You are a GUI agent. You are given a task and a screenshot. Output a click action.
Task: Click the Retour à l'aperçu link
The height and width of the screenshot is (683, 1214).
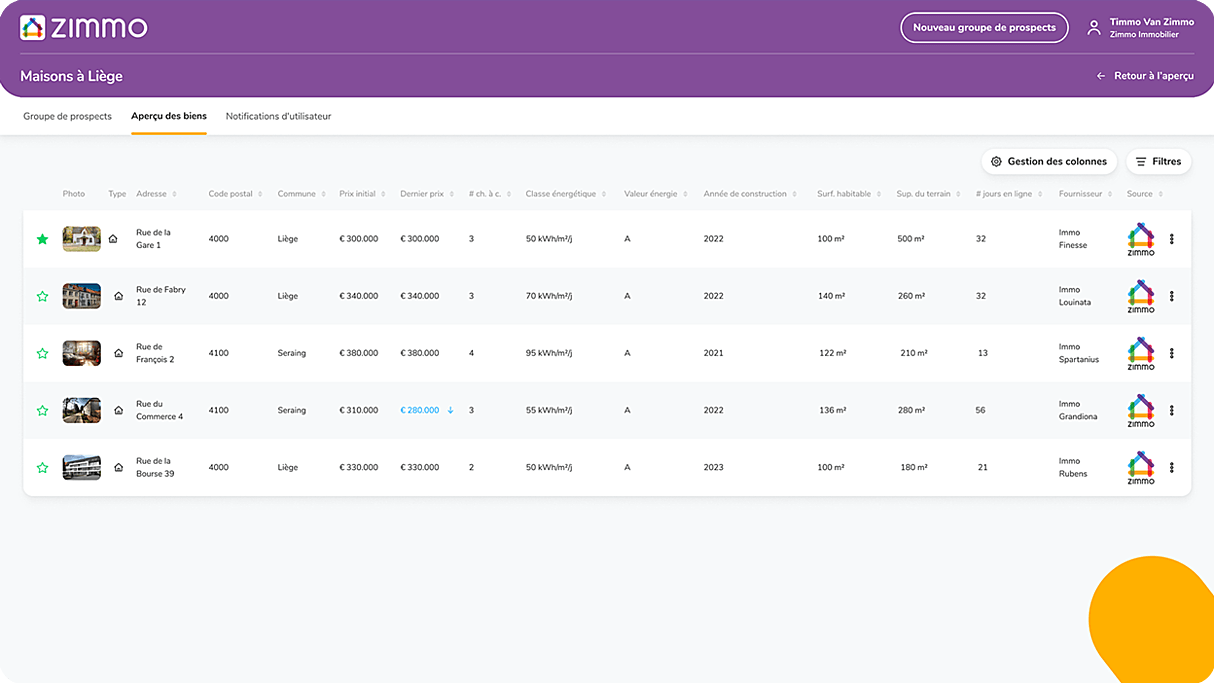(1145, 76)
